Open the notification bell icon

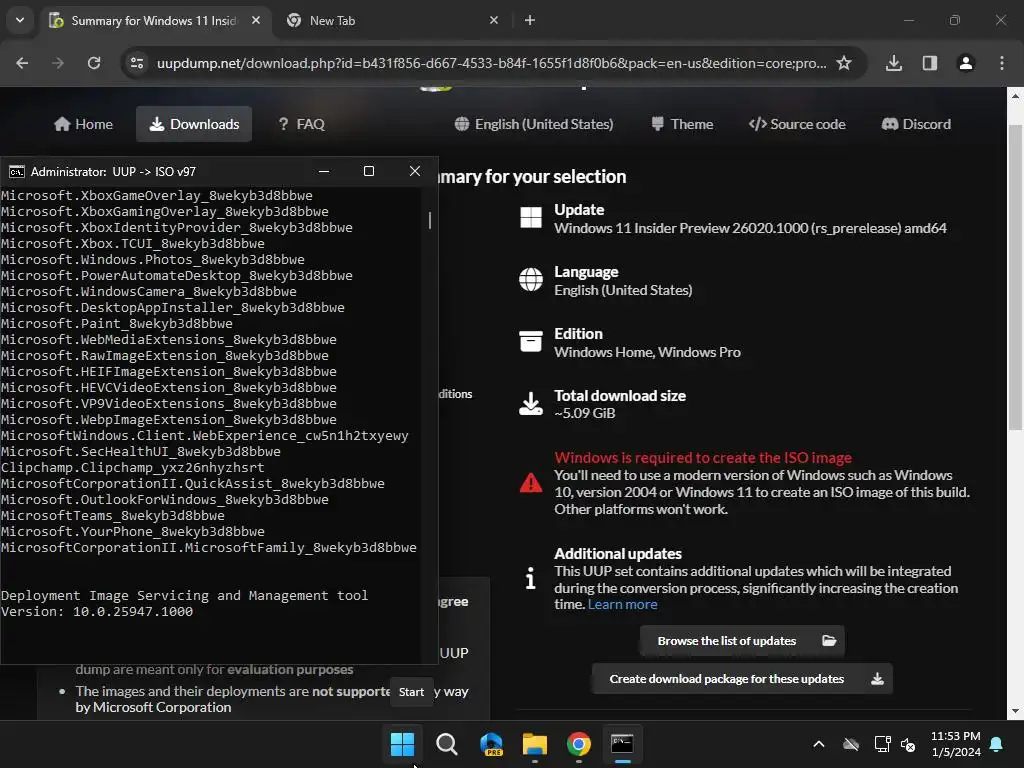coord(997,744)
